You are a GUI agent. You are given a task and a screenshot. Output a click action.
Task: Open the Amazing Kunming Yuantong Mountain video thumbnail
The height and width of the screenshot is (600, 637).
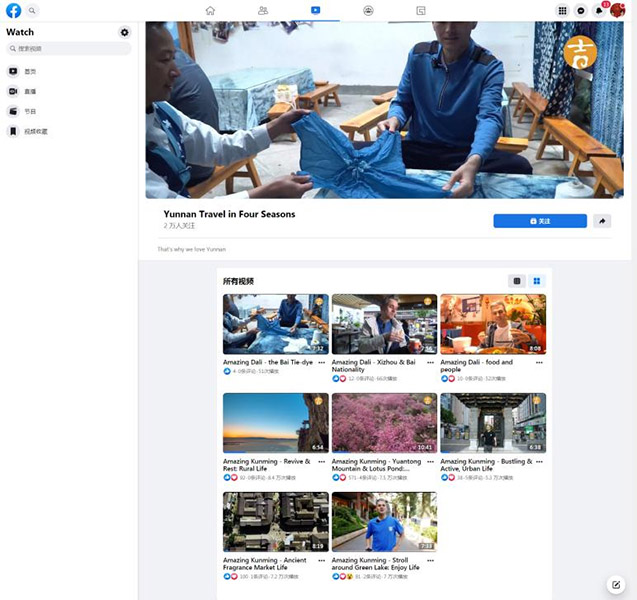(384, 422)
